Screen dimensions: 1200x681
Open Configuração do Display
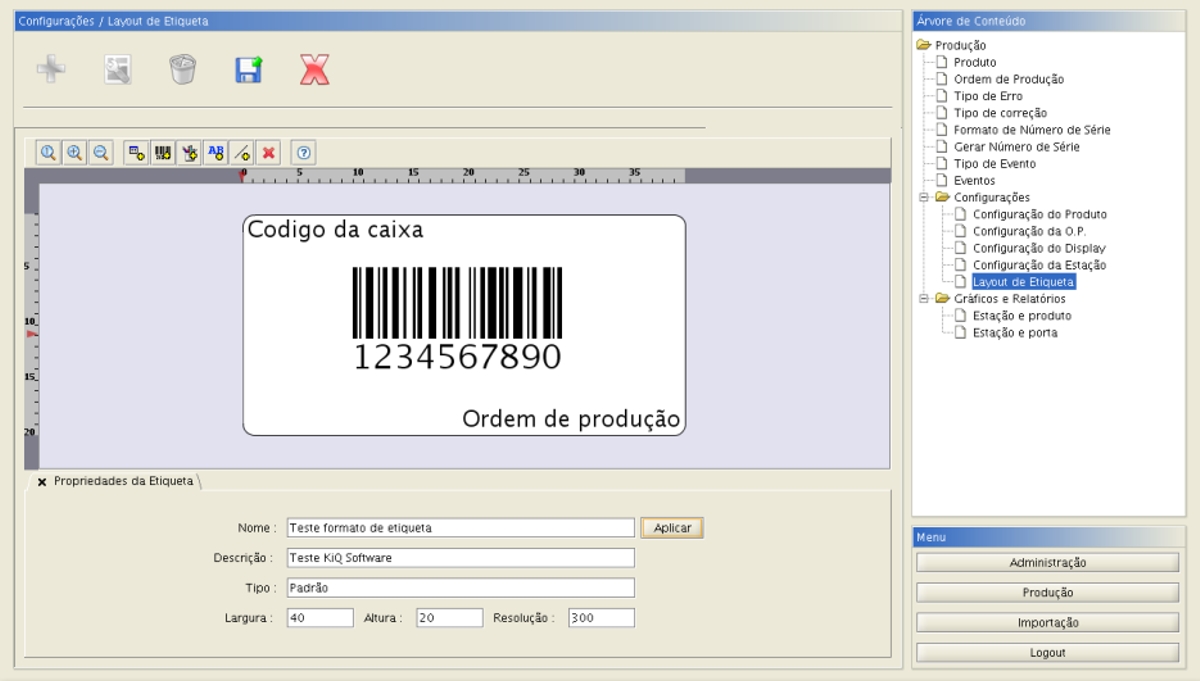1038,248
